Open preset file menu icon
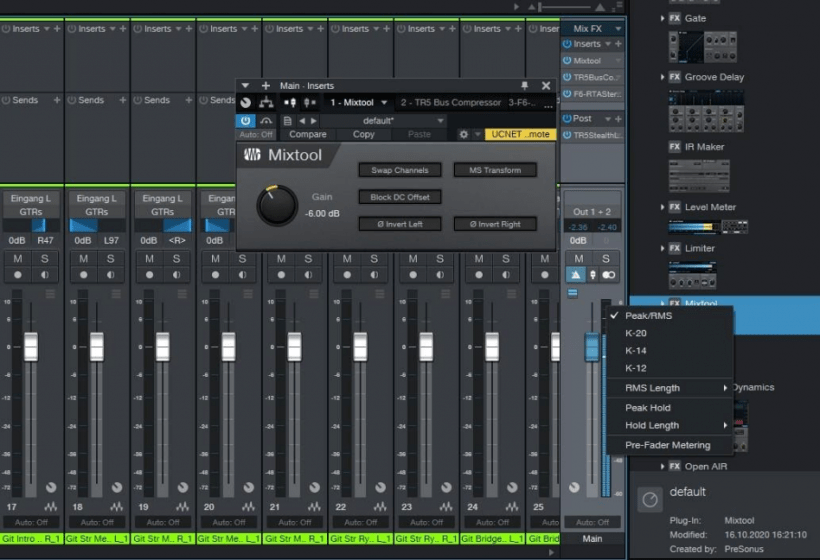 click(x=287, y=121)
